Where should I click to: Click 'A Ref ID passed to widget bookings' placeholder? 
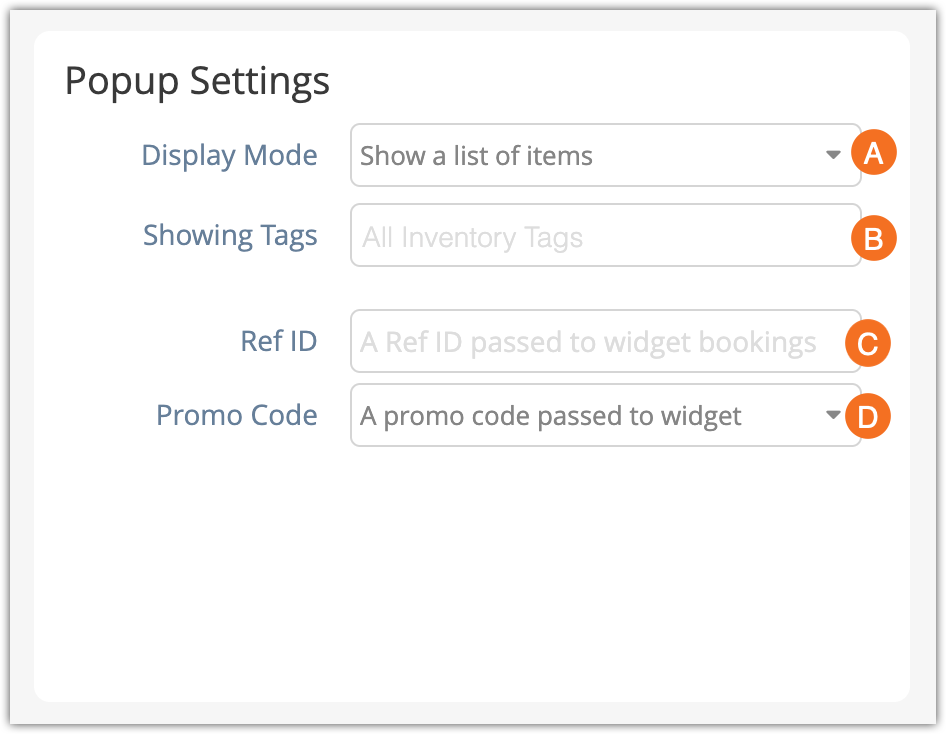point(588,343)
